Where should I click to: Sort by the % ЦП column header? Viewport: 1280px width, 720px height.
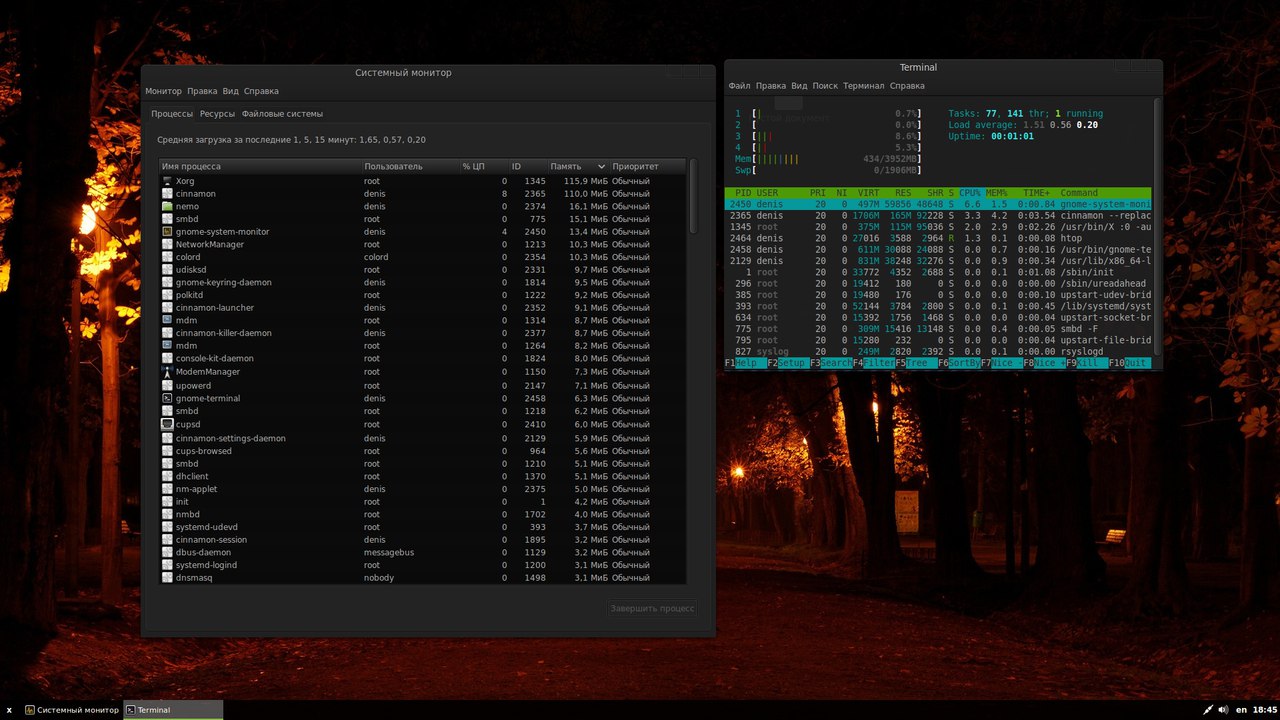(473, 166)
